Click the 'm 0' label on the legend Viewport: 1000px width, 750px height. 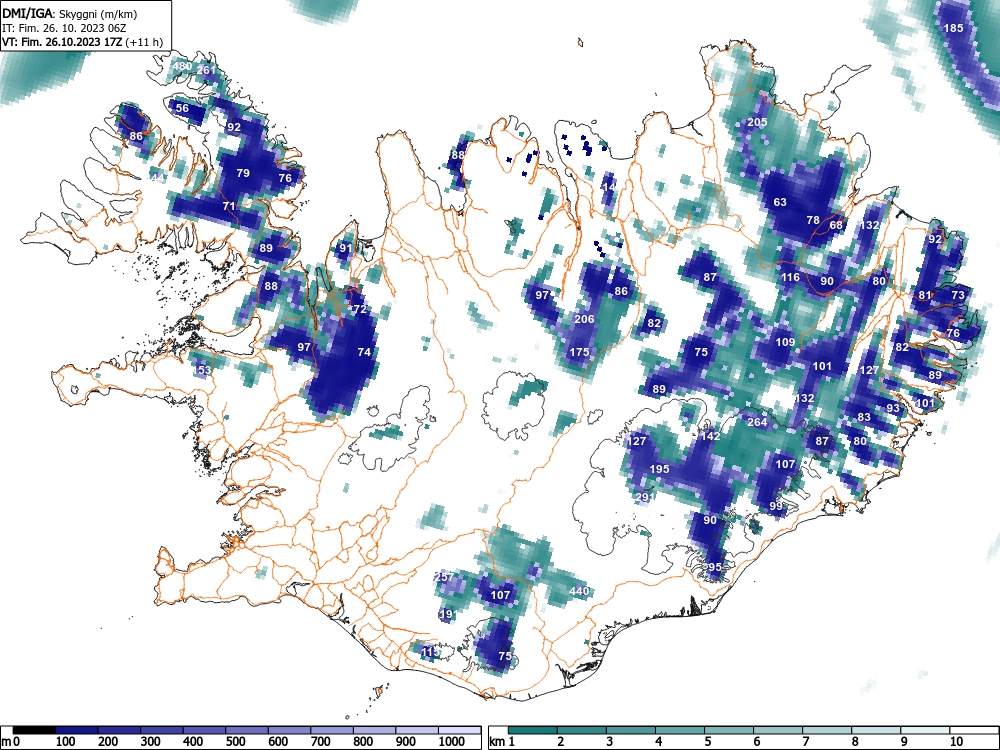(x=11, y=742)
